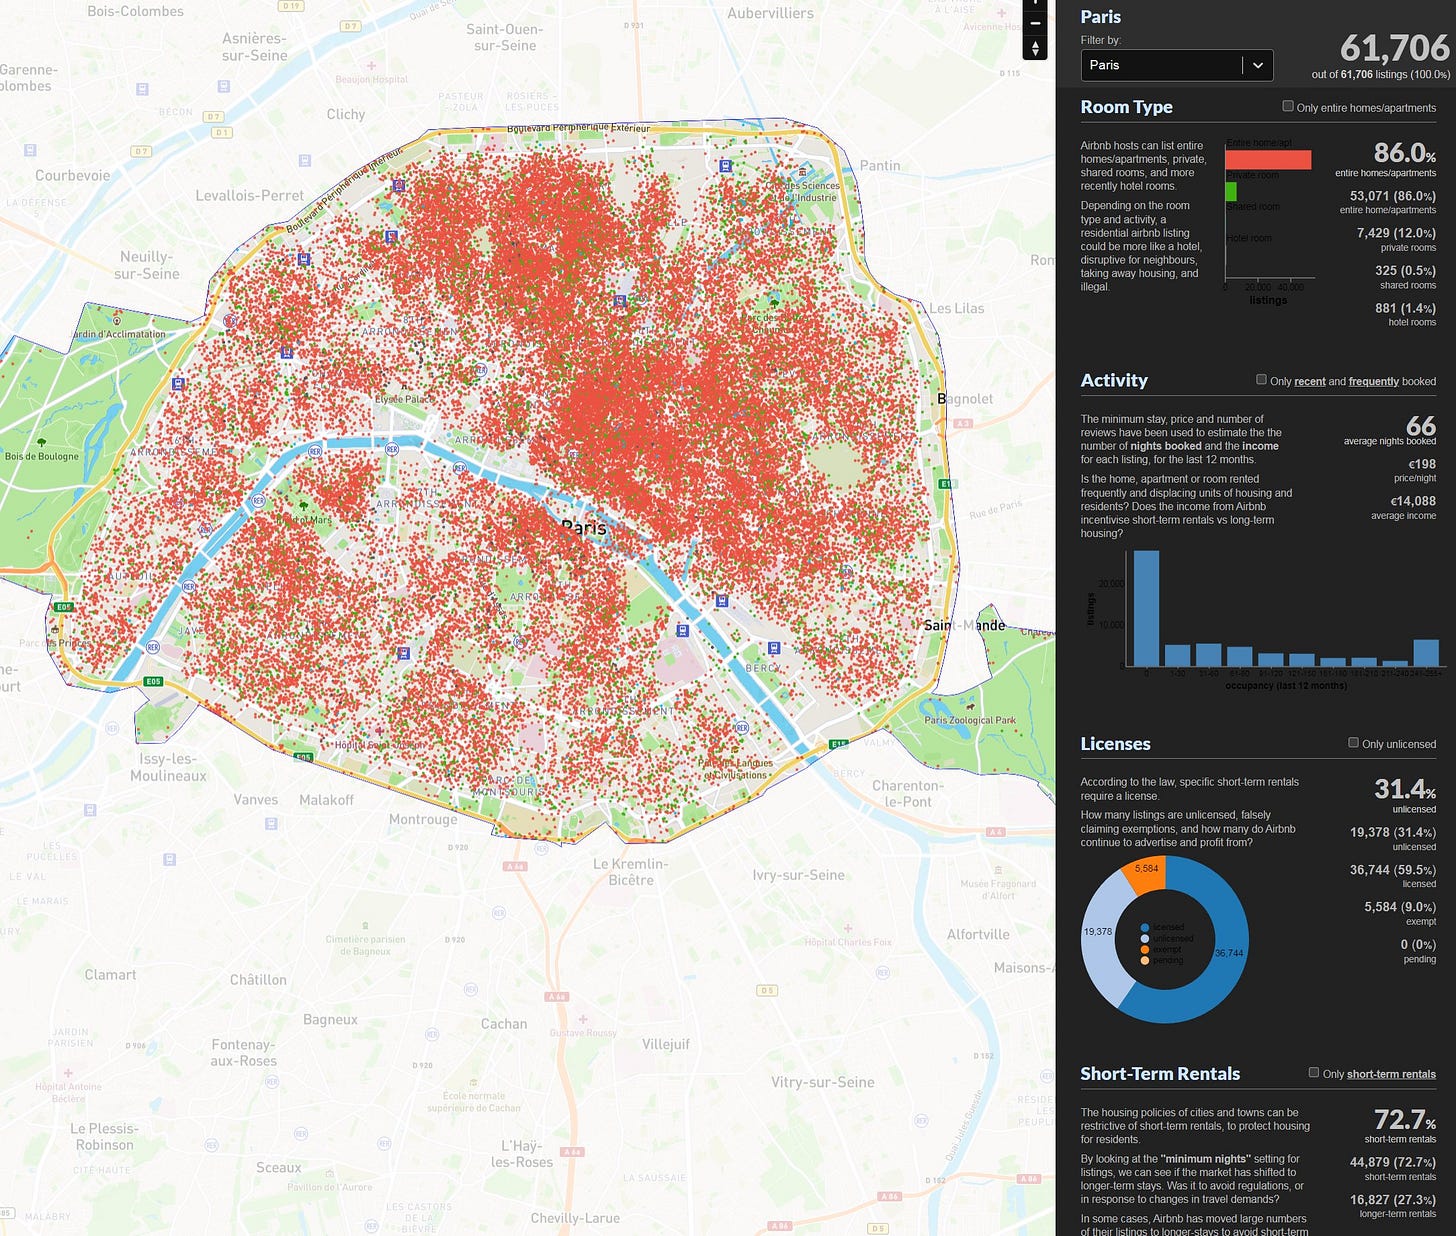Click the 'Activity' section heading
The width and height of the screenshot is (1456, 1236).
click(1114, 380)
